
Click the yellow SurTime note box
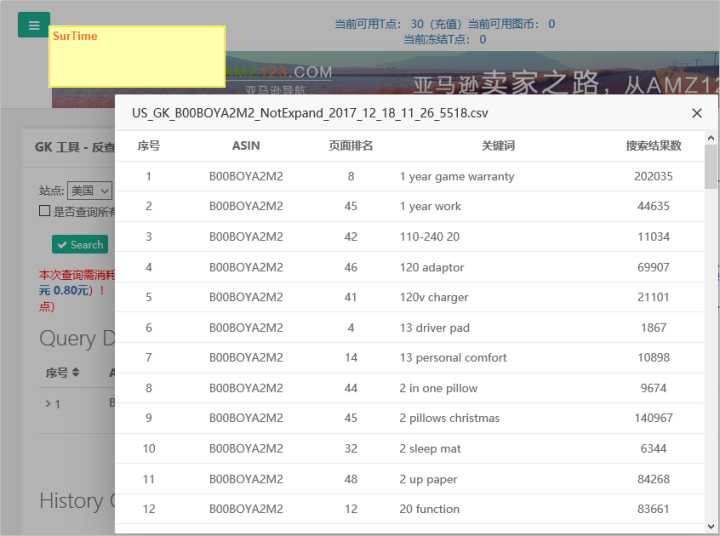(137, 57)
